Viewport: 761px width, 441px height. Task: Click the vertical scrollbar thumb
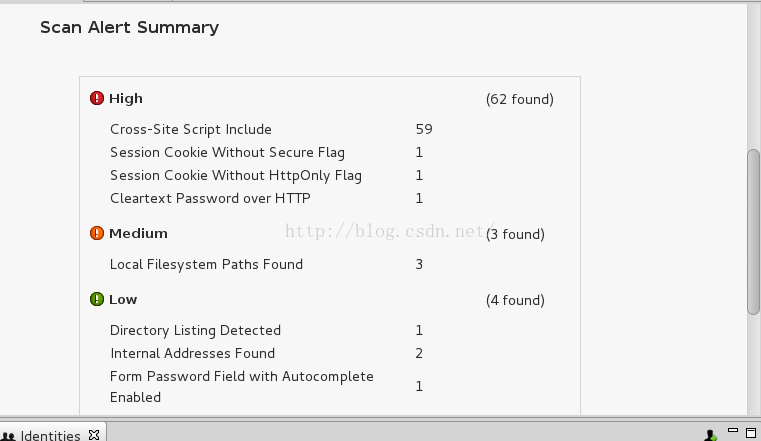point(753,232)
